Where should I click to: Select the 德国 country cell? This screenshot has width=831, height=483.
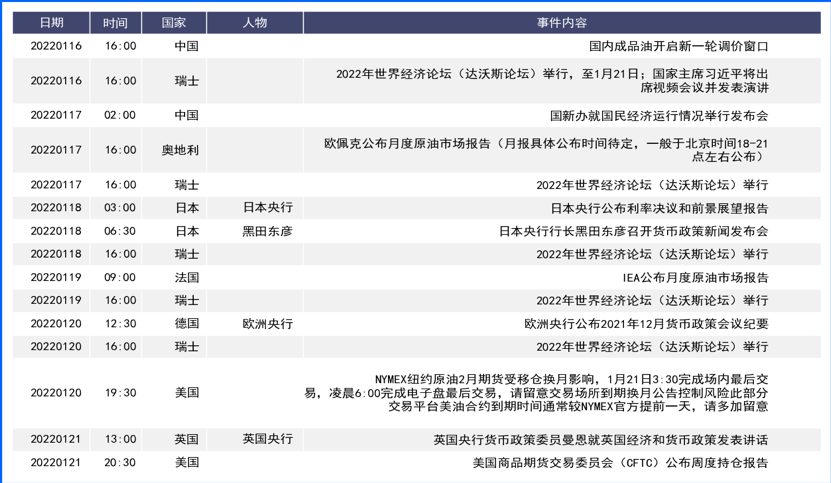[x=187, y=323]
